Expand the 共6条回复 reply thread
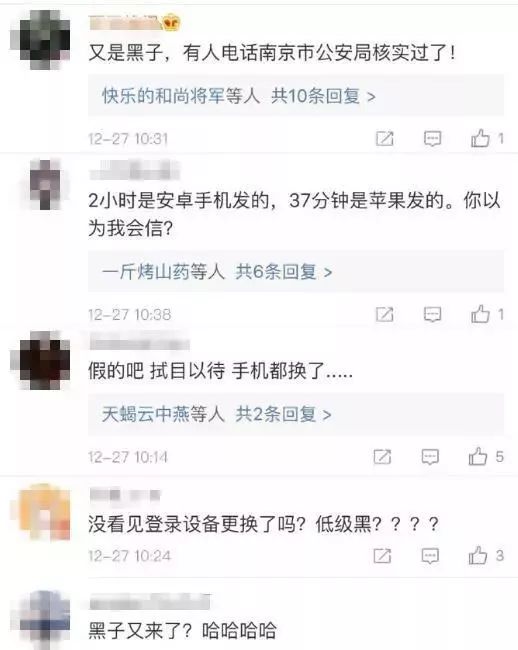 tap(284, 272)
